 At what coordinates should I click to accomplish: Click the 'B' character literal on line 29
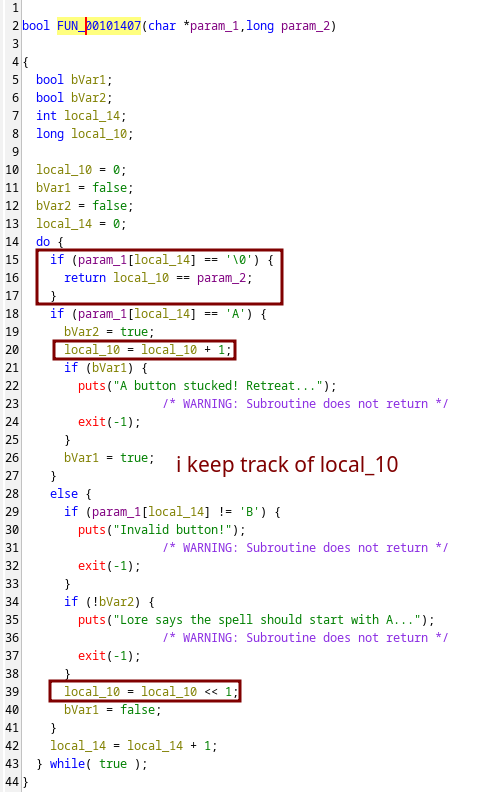pyautogui.click(x=250, y=512)
